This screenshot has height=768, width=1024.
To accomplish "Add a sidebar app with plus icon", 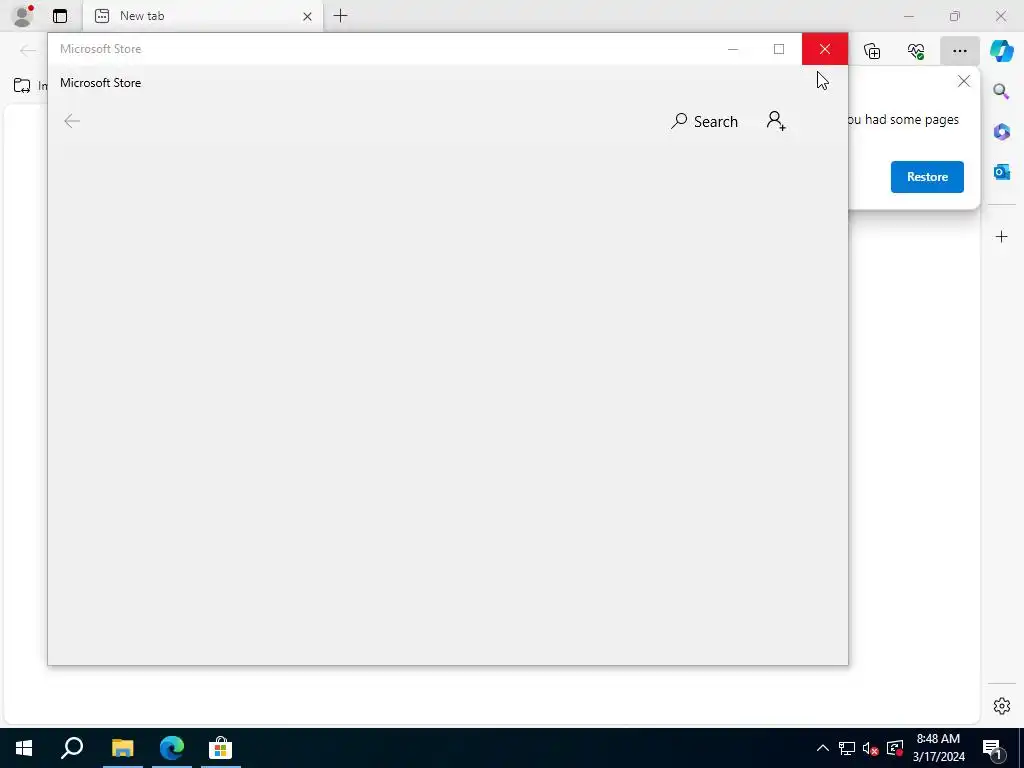I will click(1001, 236).
